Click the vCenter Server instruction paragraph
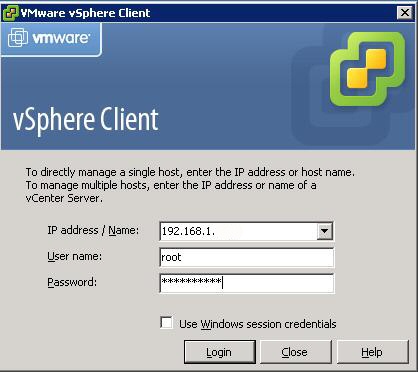 tap(190, 185)
